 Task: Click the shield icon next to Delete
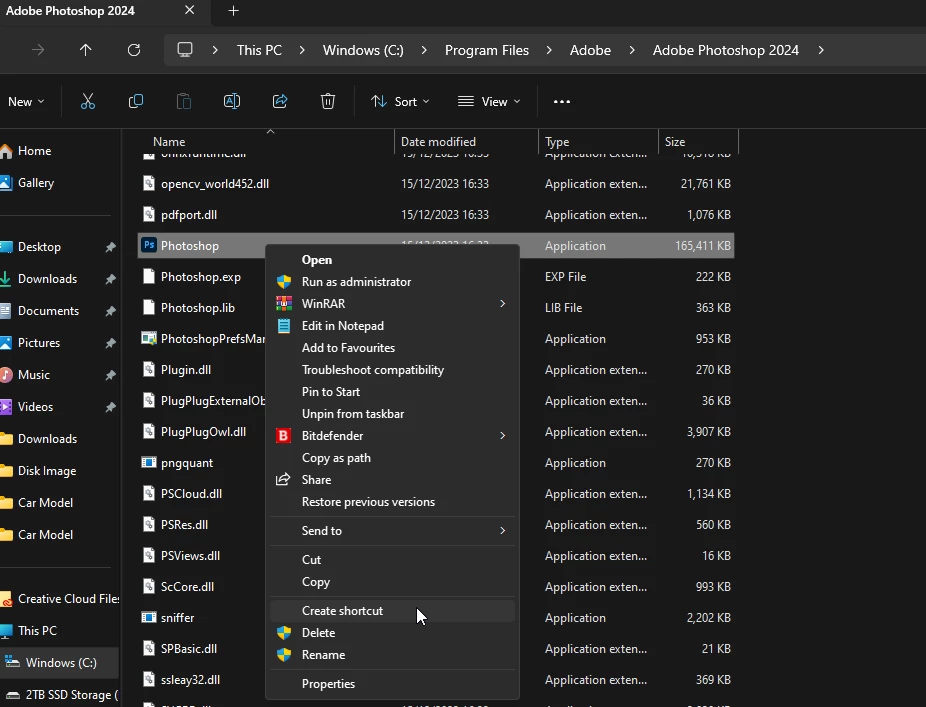coord(284,633)
